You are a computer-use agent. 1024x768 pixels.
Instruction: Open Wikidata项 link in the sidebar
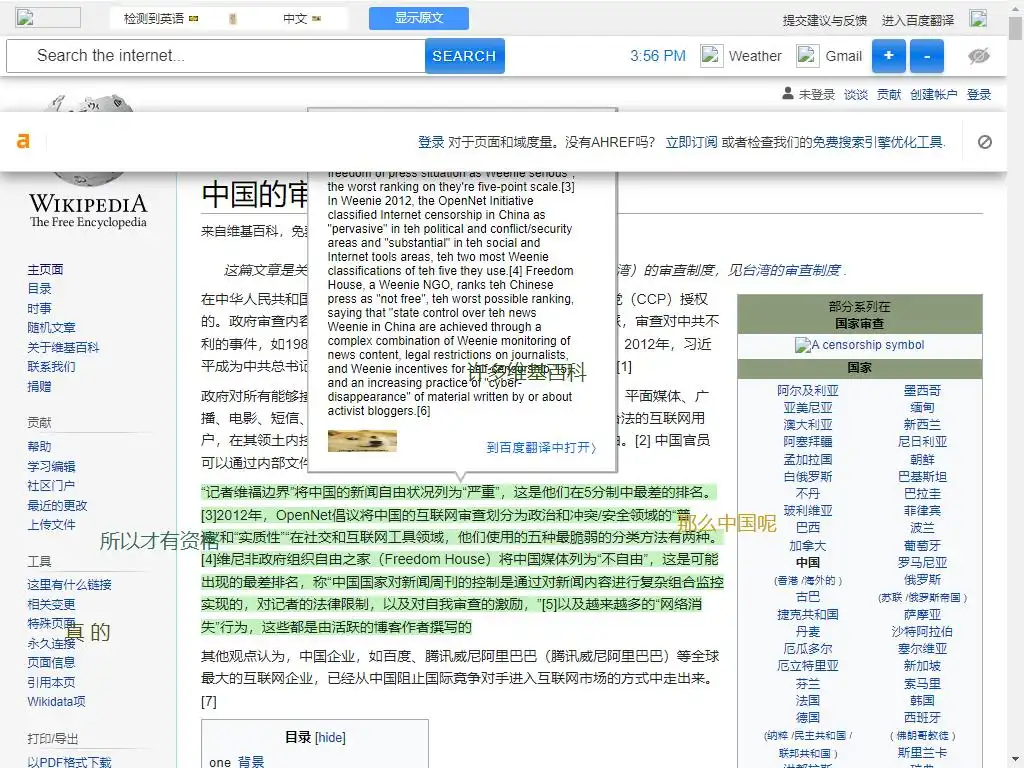(x=57, y=701)
